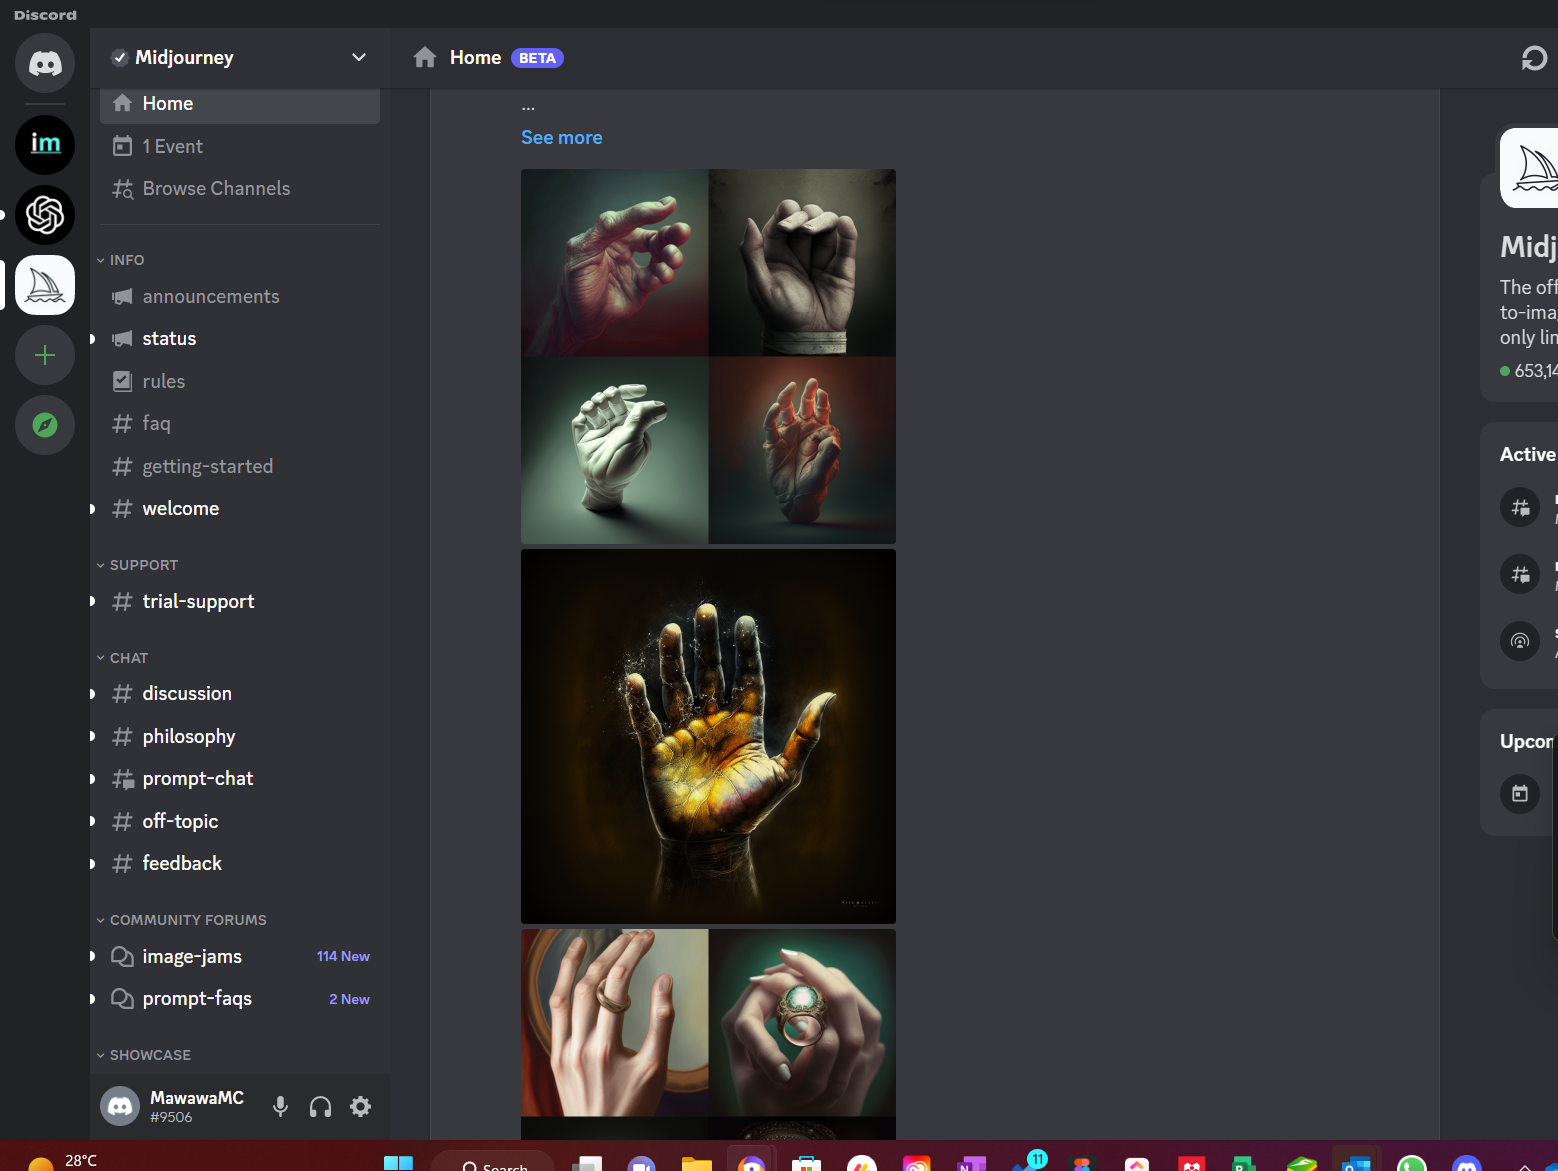Viewport: 1558px width, 1171px height.
Task: Open Discord direct messages home icon
Action: point(45,64)
